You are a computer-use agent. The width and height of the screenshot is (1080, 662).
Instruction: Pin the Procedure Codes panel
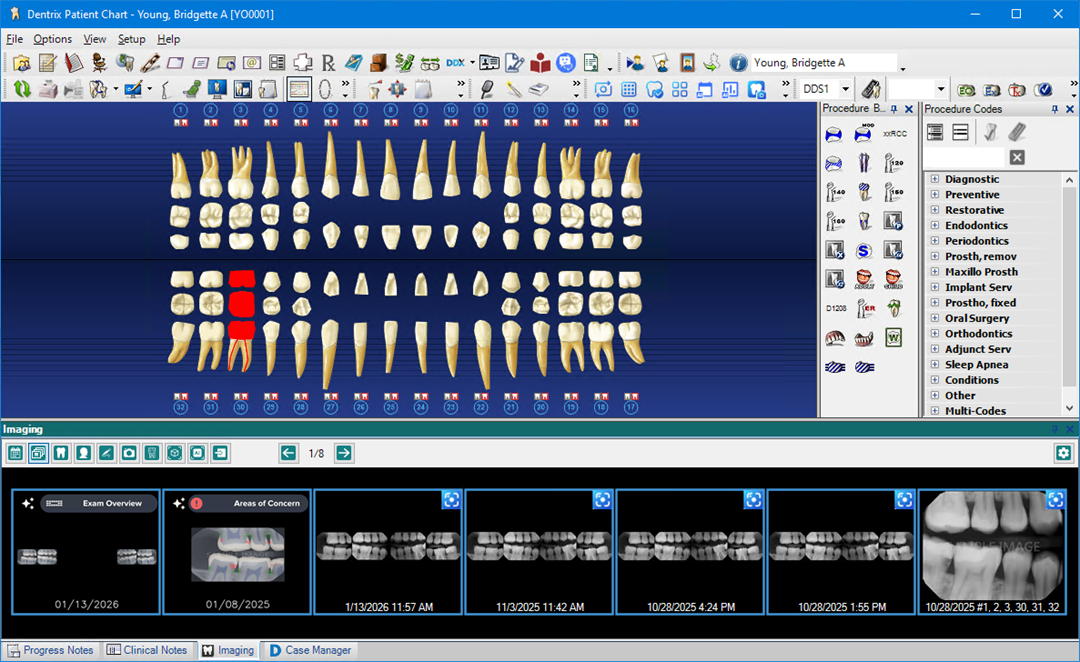[1054, 109]
